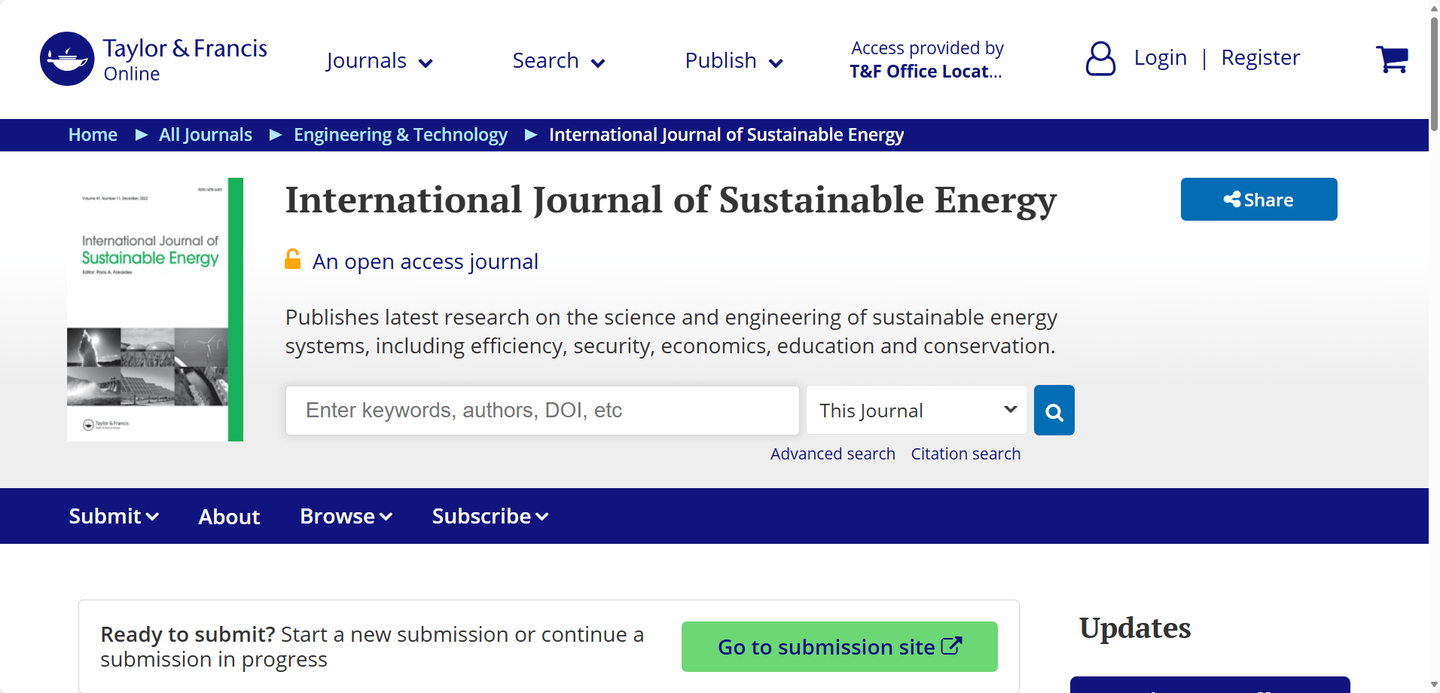Click the open access padlock icon
This screenshot has width=1440, height=693.
tap(292, 259)
